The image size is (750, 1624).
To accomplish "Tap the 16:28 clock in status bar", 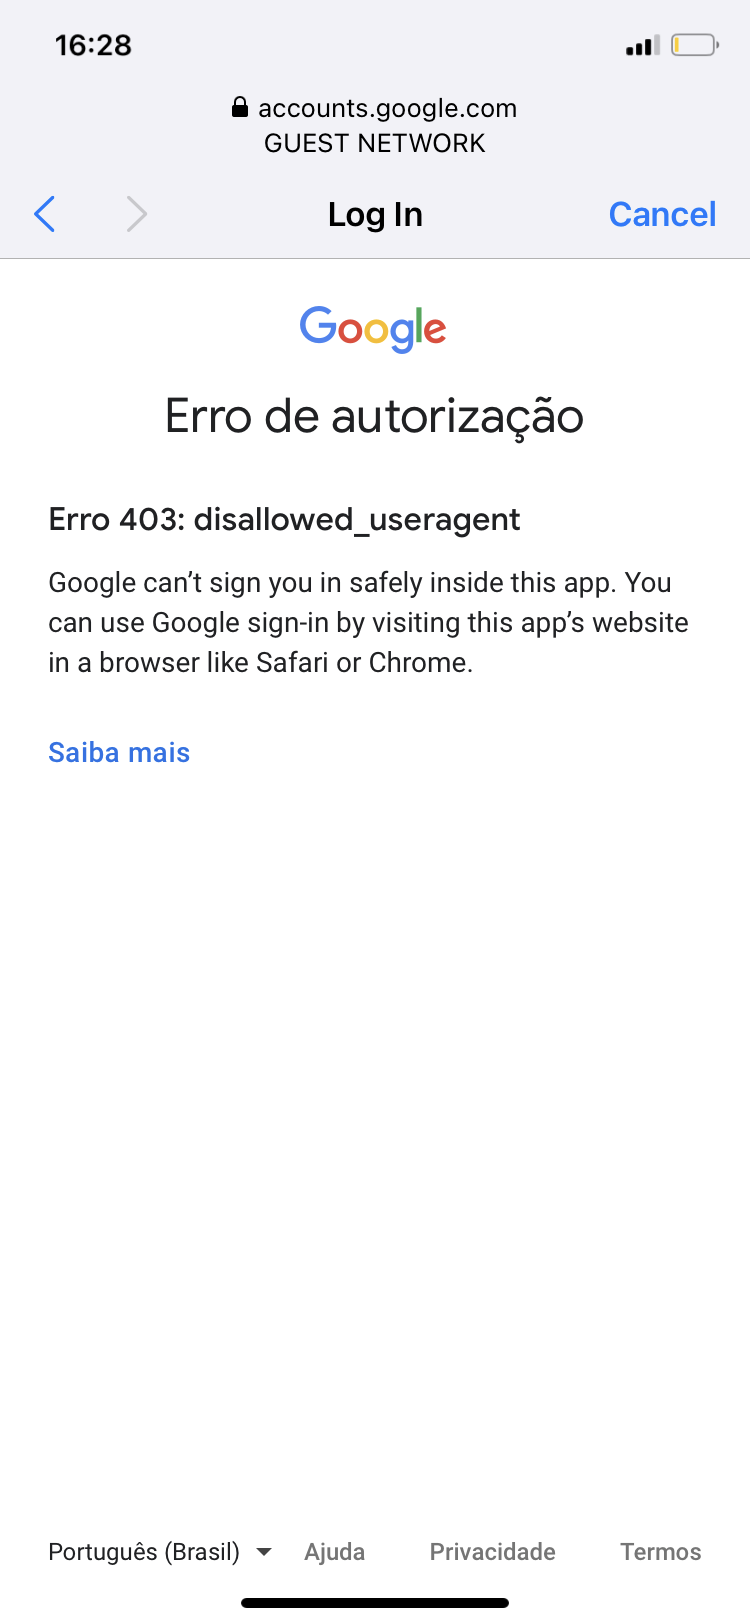I will point(93,45).
